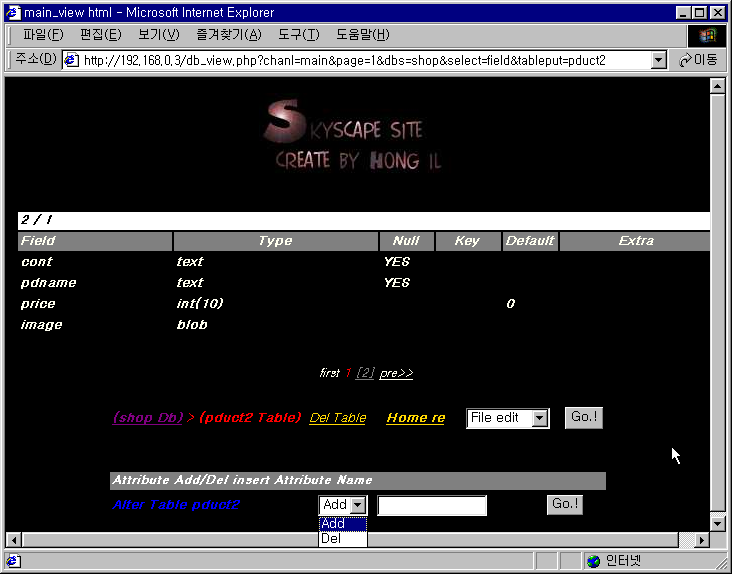Screen dimensions: 732x574
Task: Click the vertical scrollbar up arrow
Action: coord(717,85)
